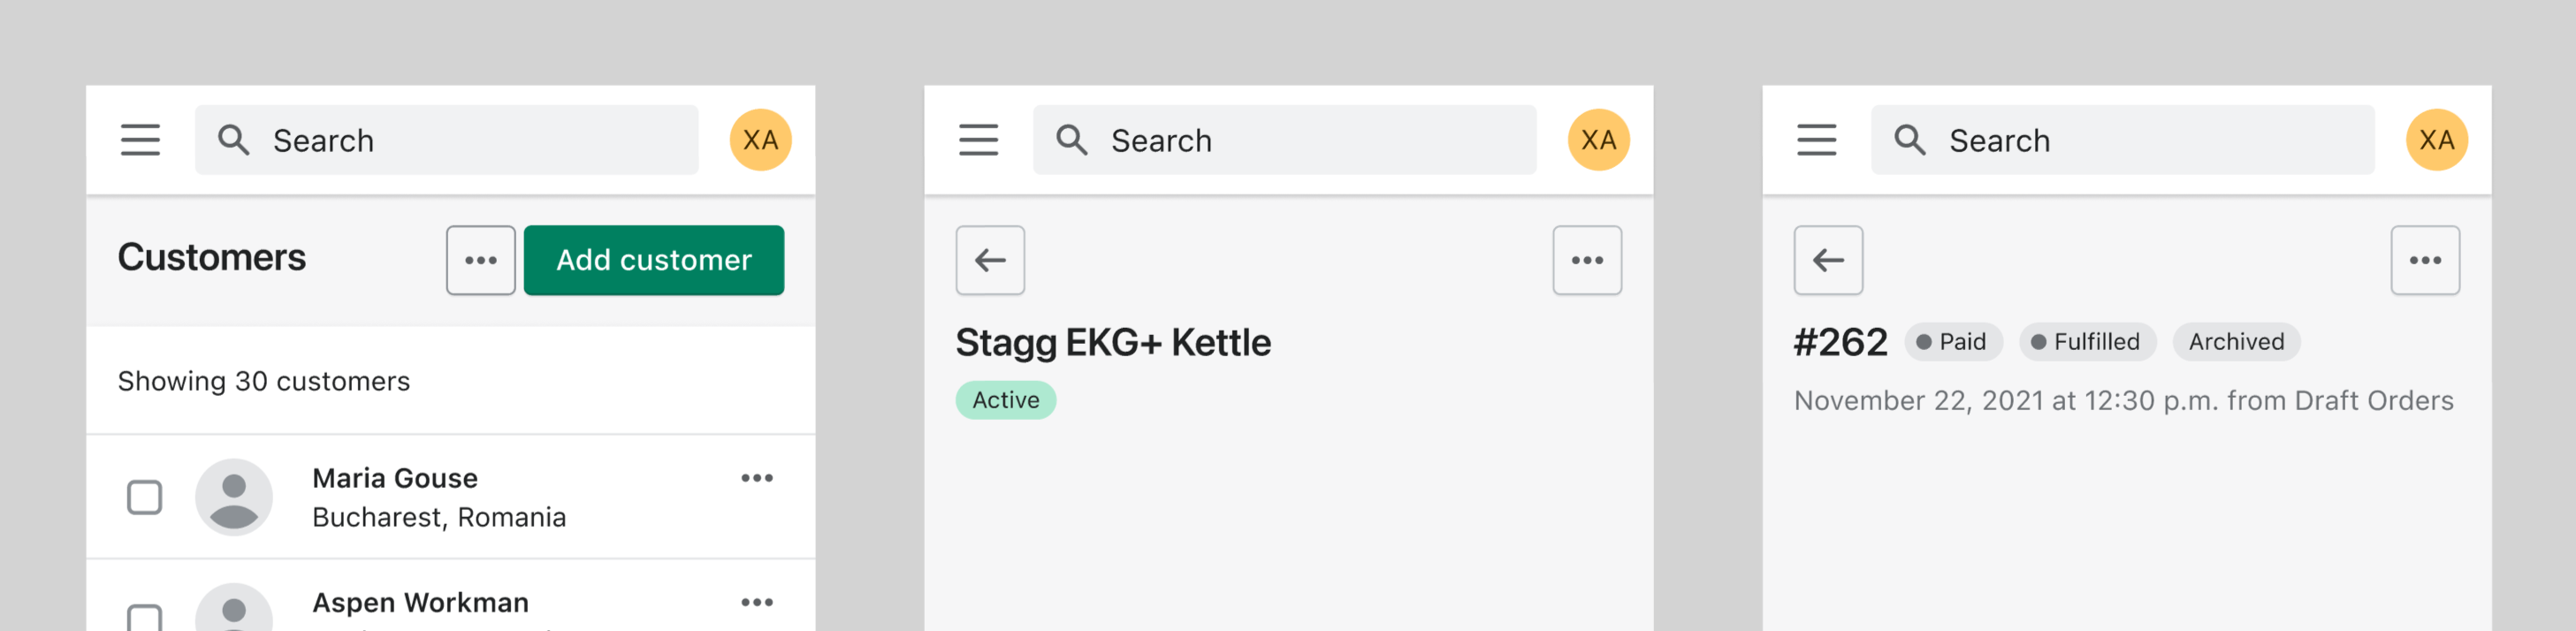This screenshot has width=2576, height=631.
Task: Click Maria Gouse's avatar thumbnail
Action: coord(234,497)
